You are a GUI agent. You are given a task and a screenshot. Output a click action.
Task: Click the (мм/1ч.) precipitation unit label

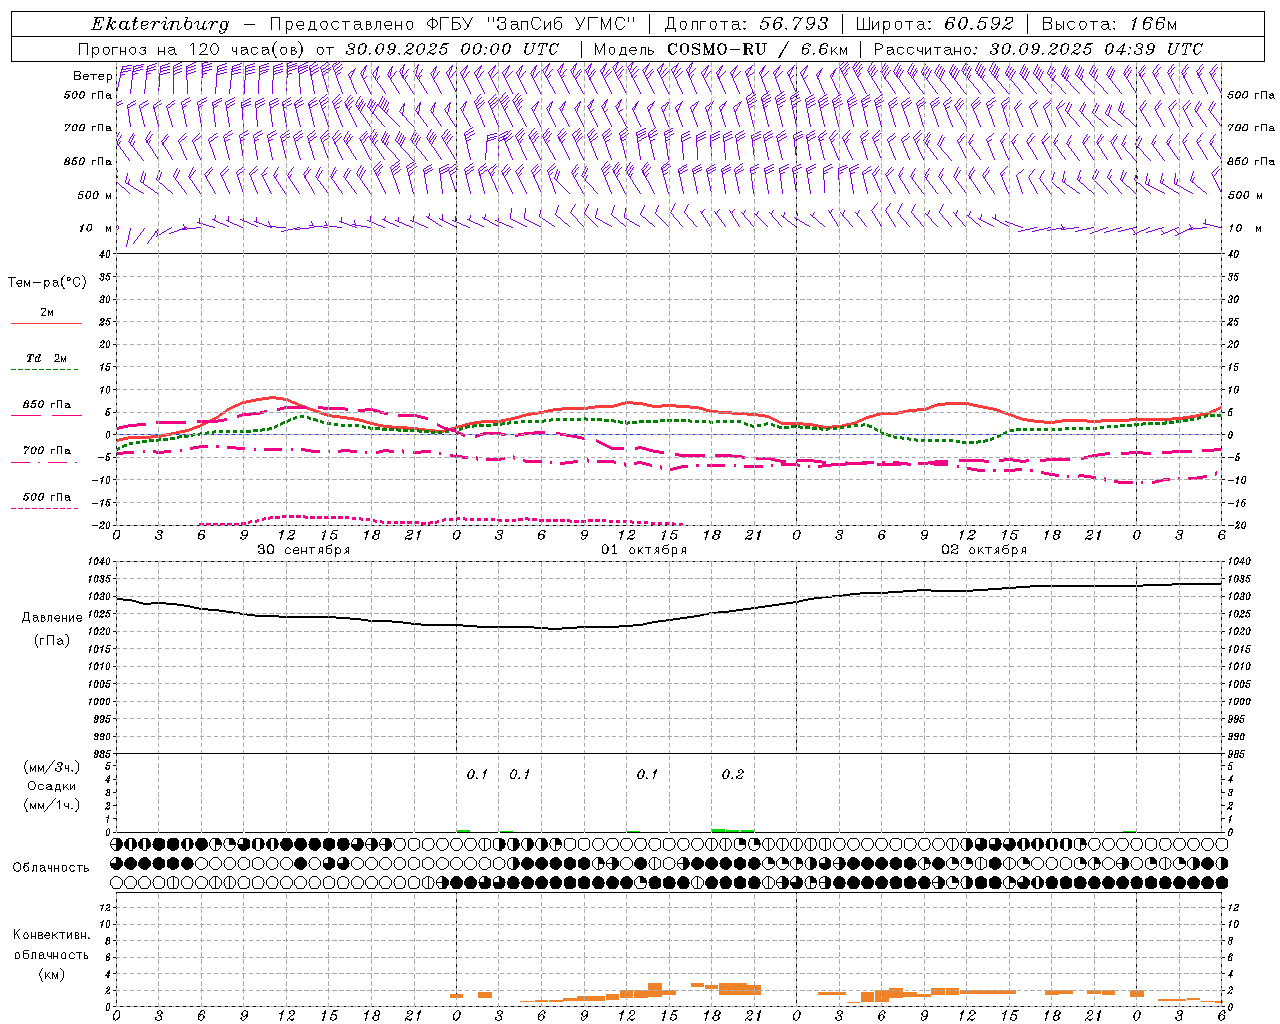pos(52,805)
